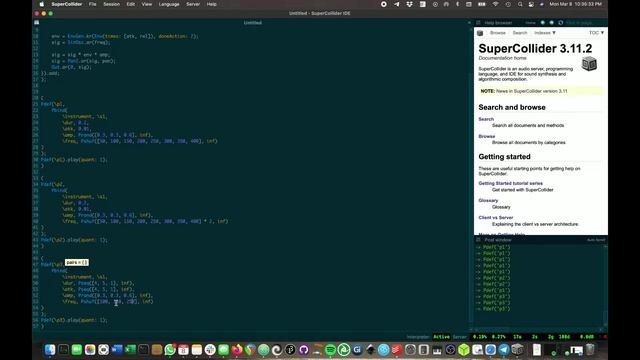
Task: Click the Home button in the help browser
Action: (530, 23)
